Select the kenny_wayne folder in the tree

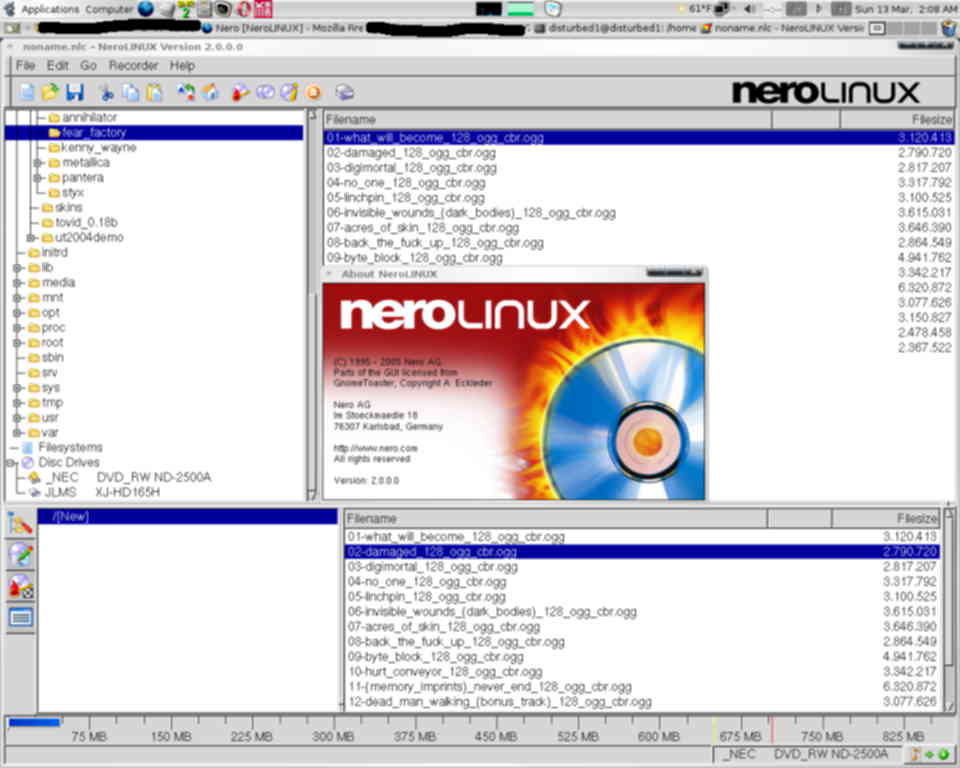pyautogui.click(x=98, y=148)
